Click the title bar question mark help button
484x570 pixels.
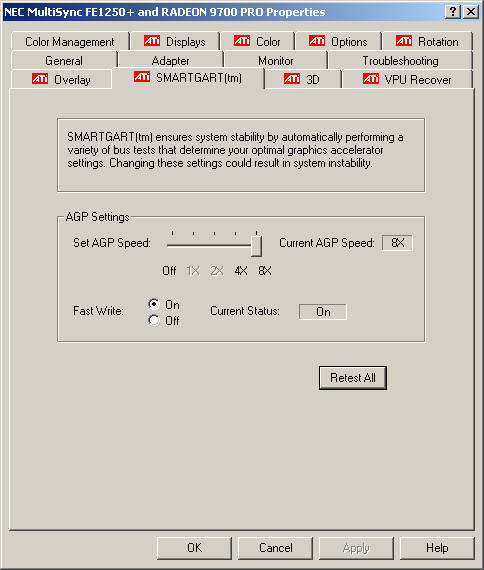point(453,12)
